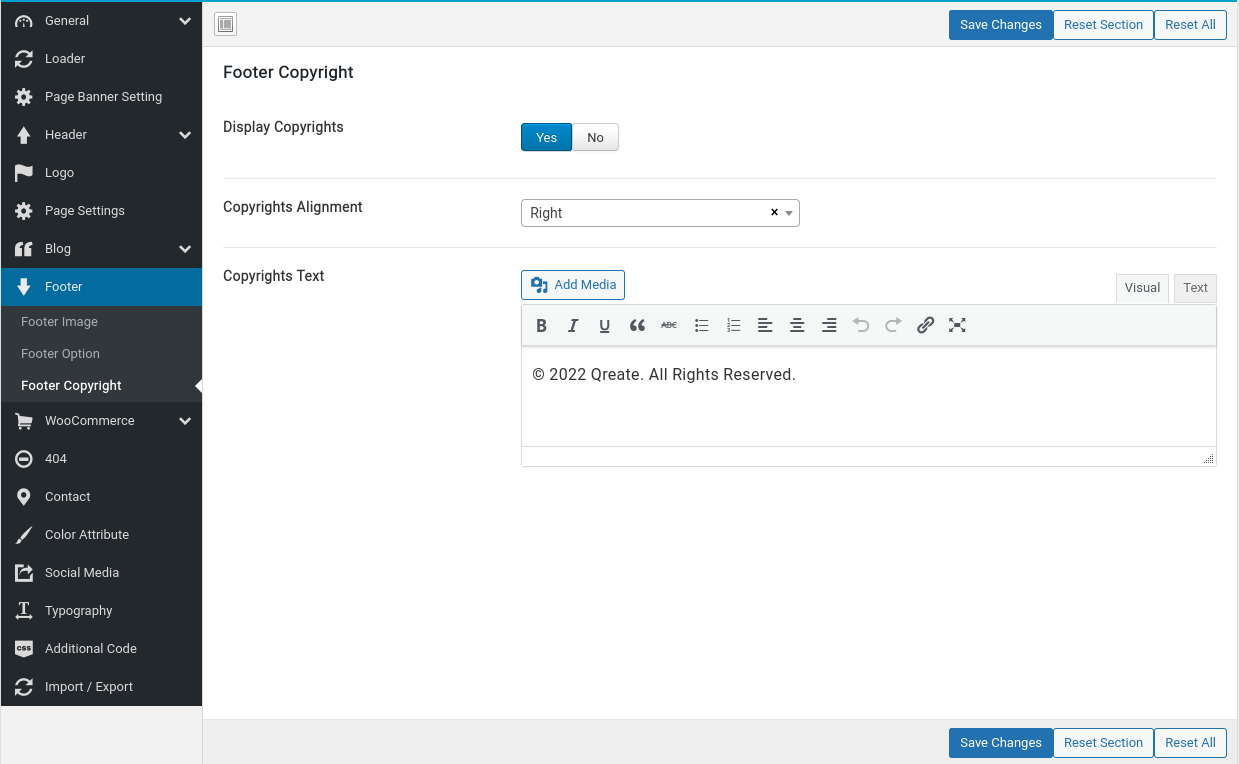Center-align text in the editor

coord(797,325)
